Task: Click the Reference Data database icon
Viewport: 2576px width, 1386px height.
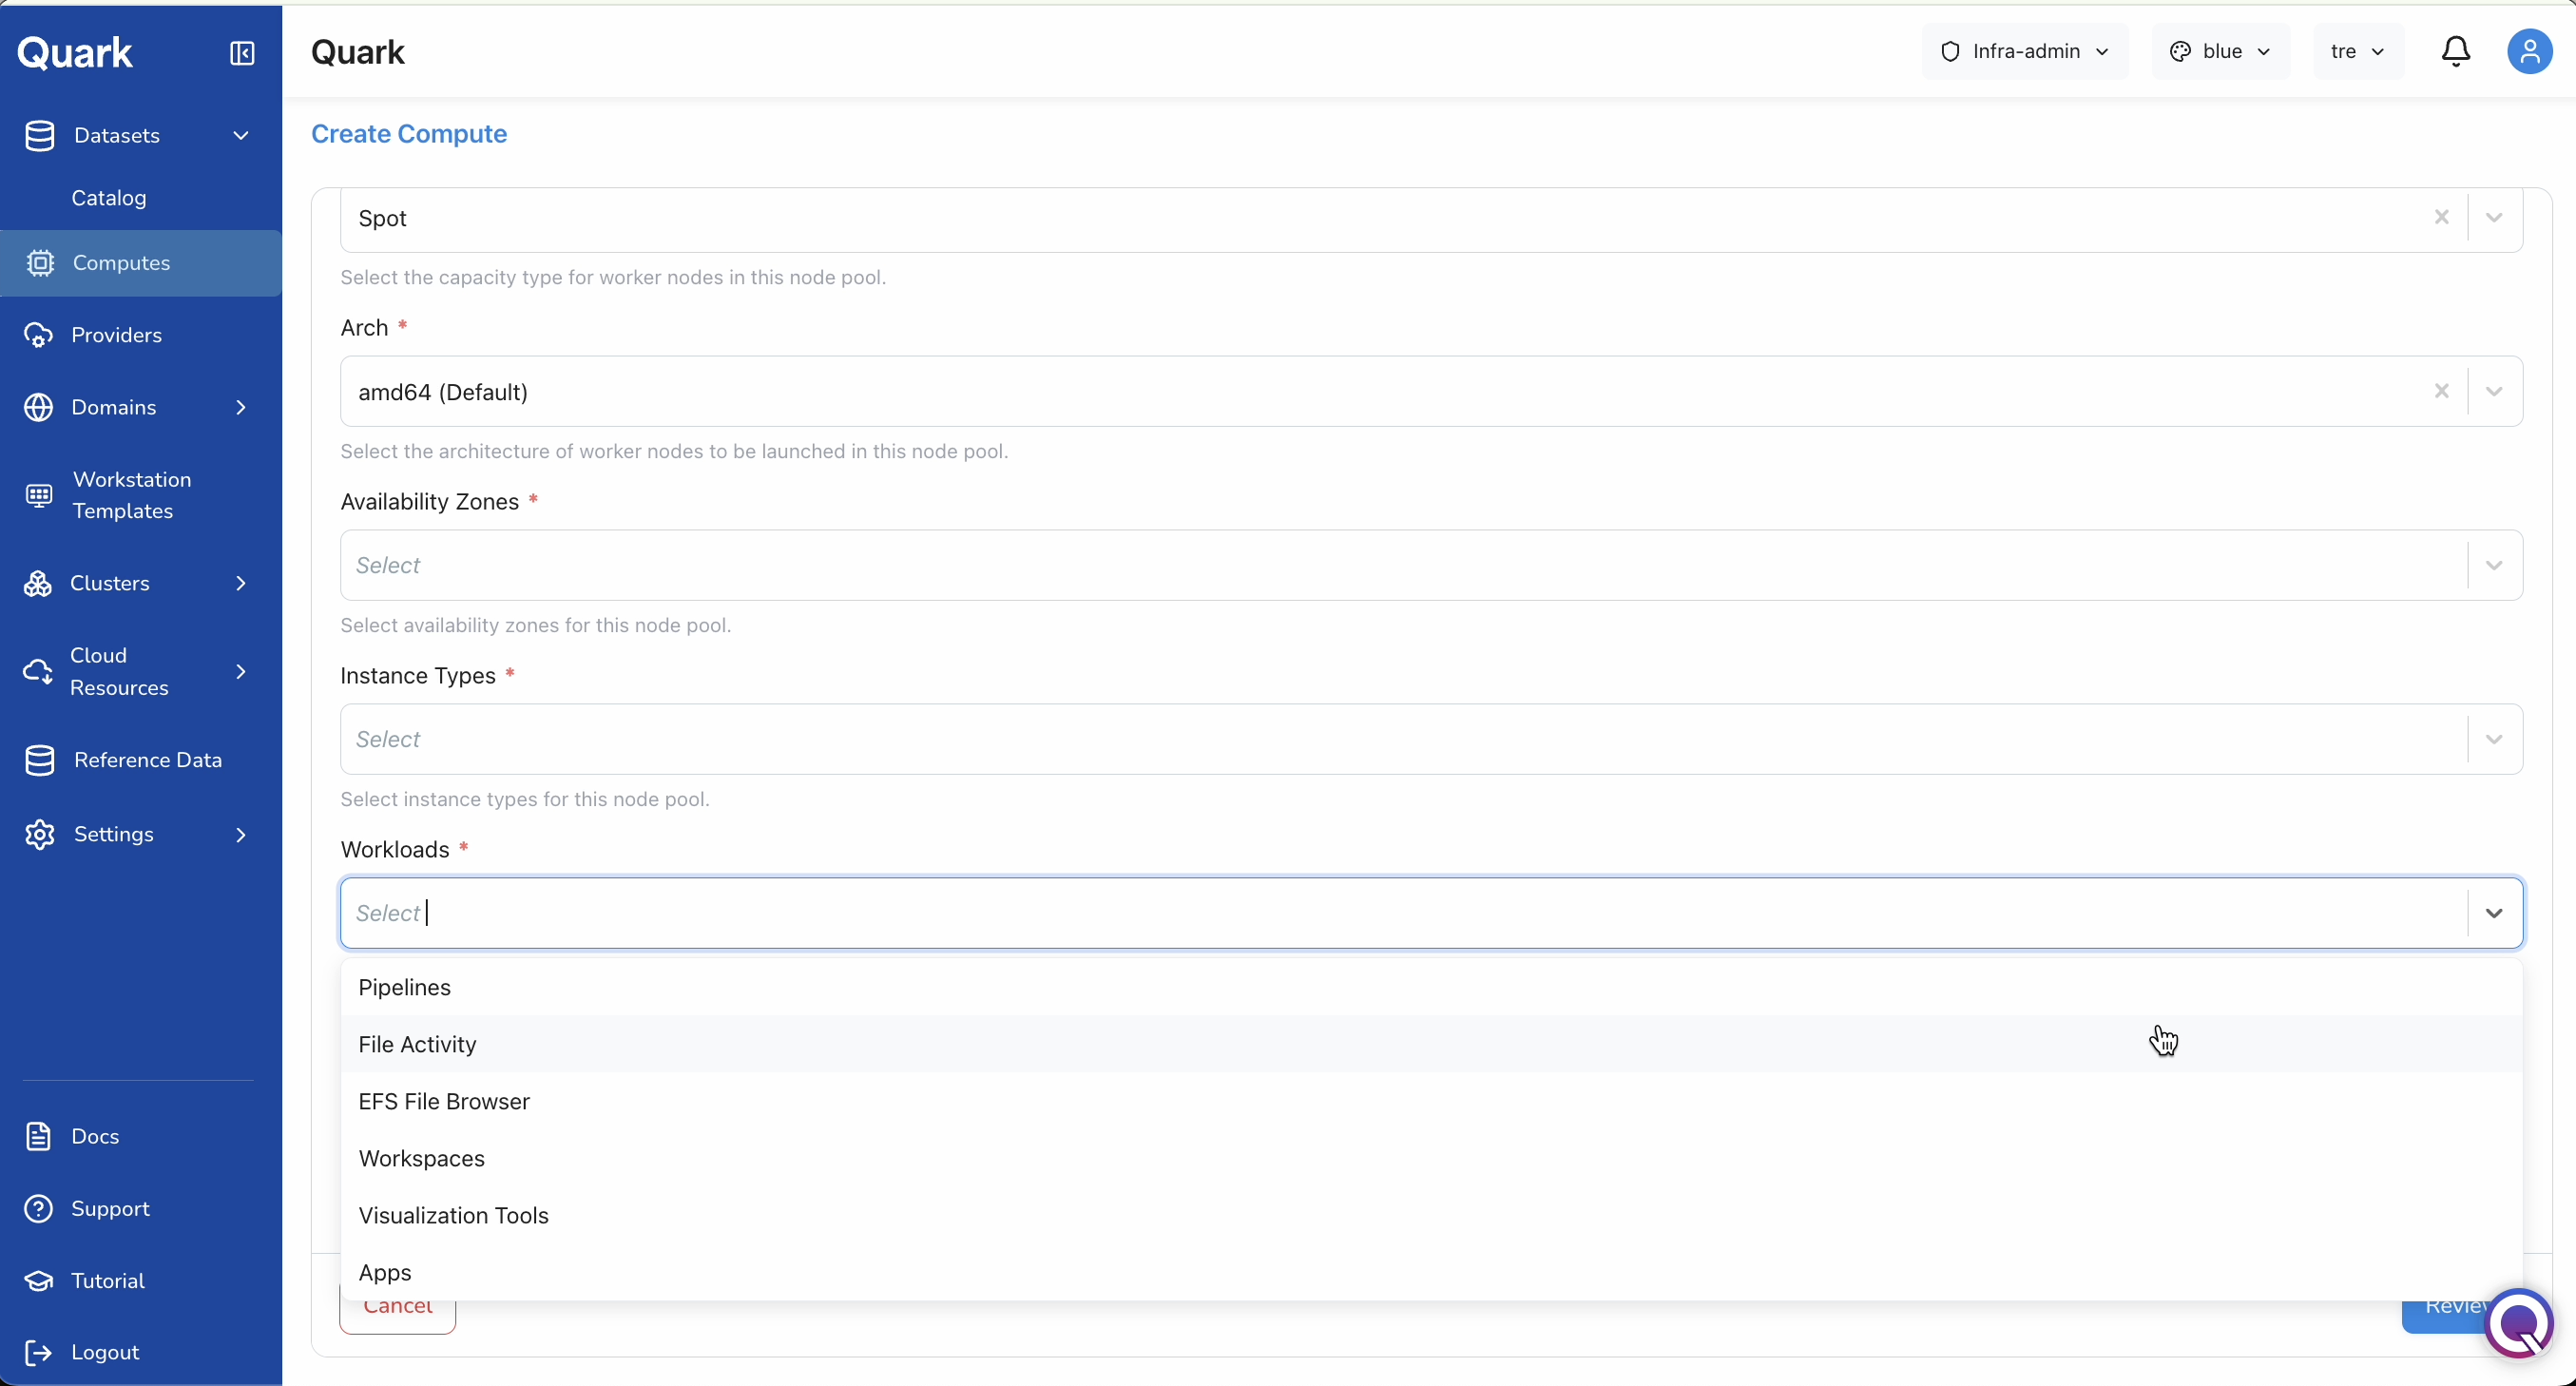Action: (39, 761)
